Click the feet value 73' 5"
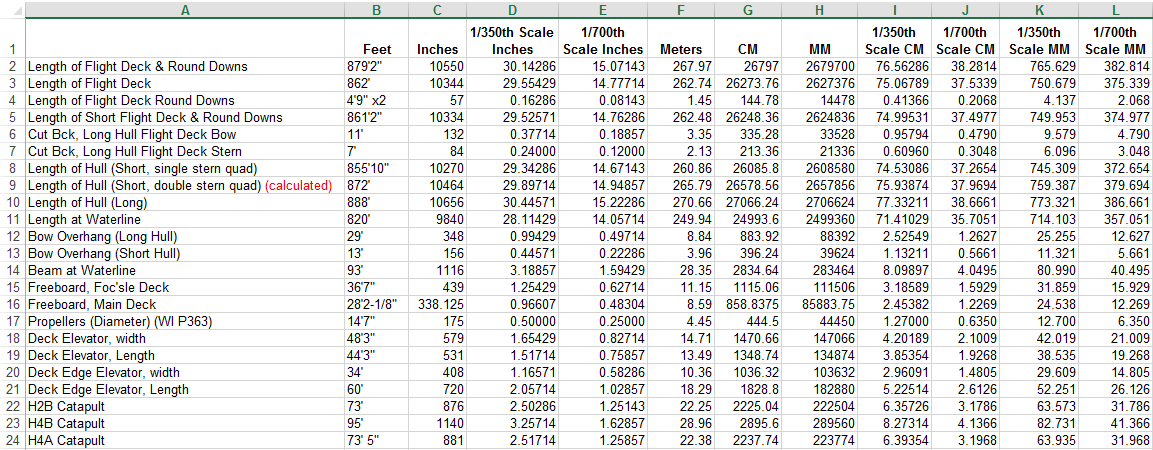 [377, 440]
